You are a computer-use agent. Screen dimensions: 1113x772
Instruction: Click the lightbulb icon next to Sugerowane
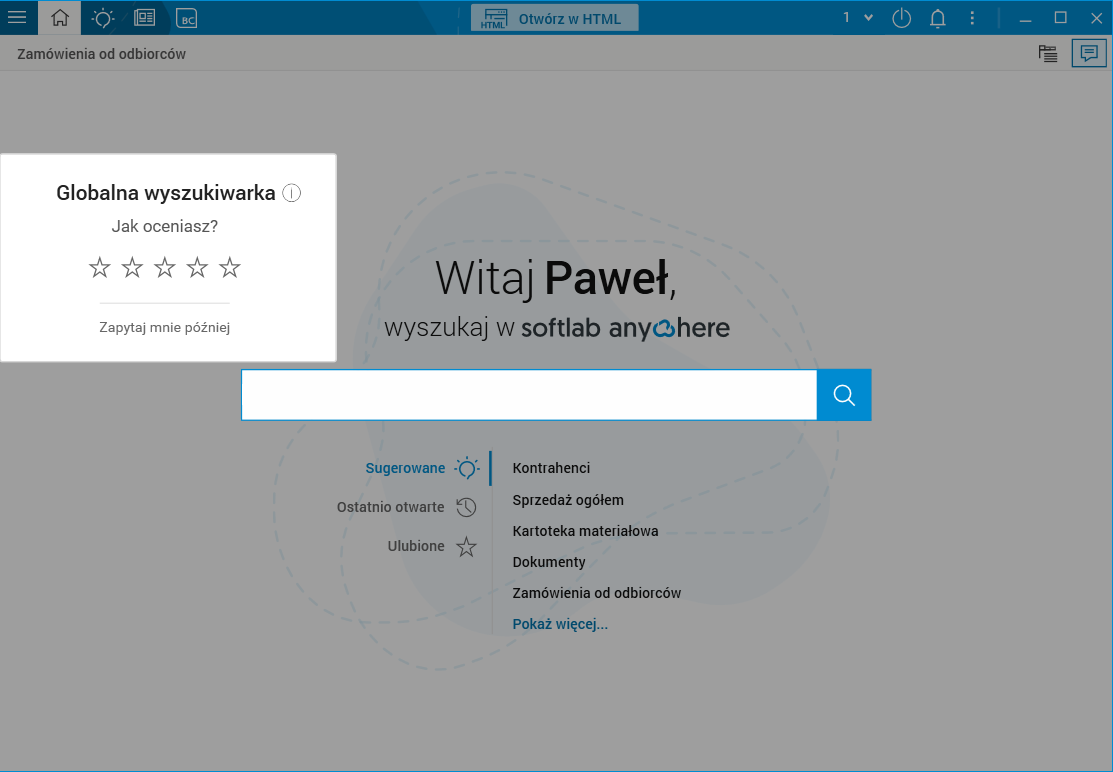point(467,468)
